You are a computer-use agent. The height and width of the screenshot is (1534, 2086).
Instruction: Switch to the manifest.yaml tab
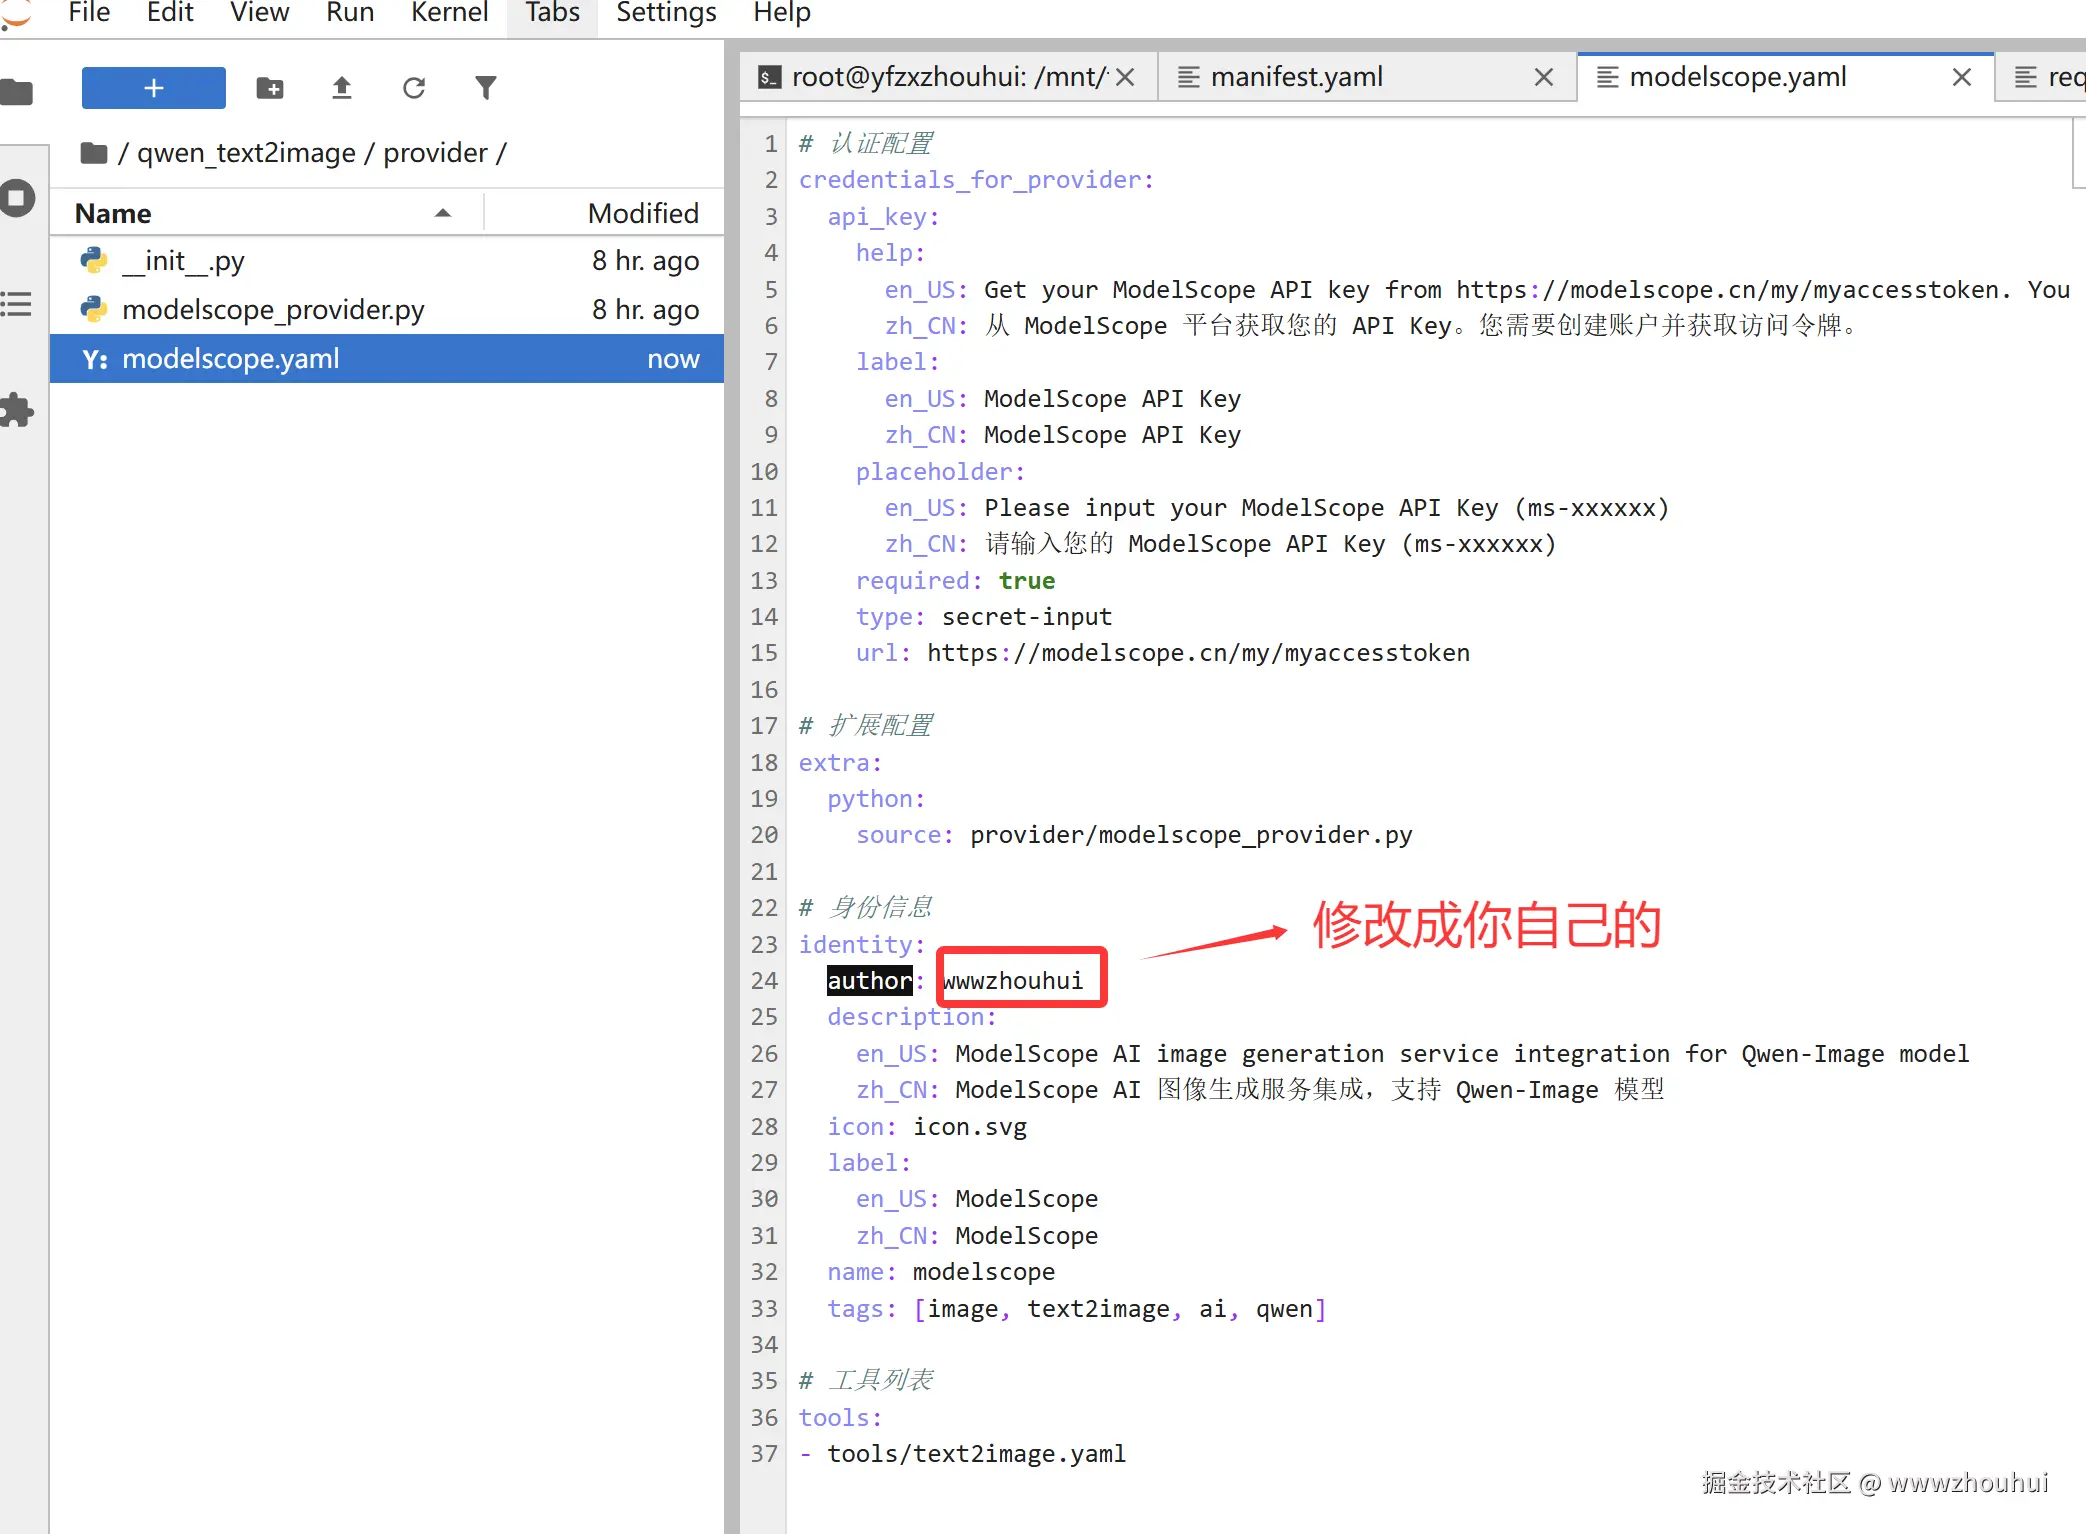tap(1296, 77)
